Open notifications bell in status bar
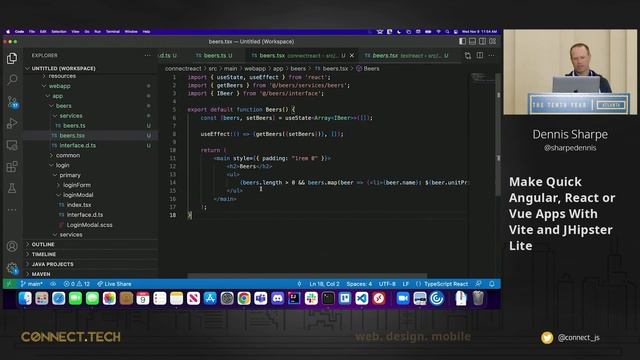The width and height of the screenshot is (640, 360). point(492,284)
